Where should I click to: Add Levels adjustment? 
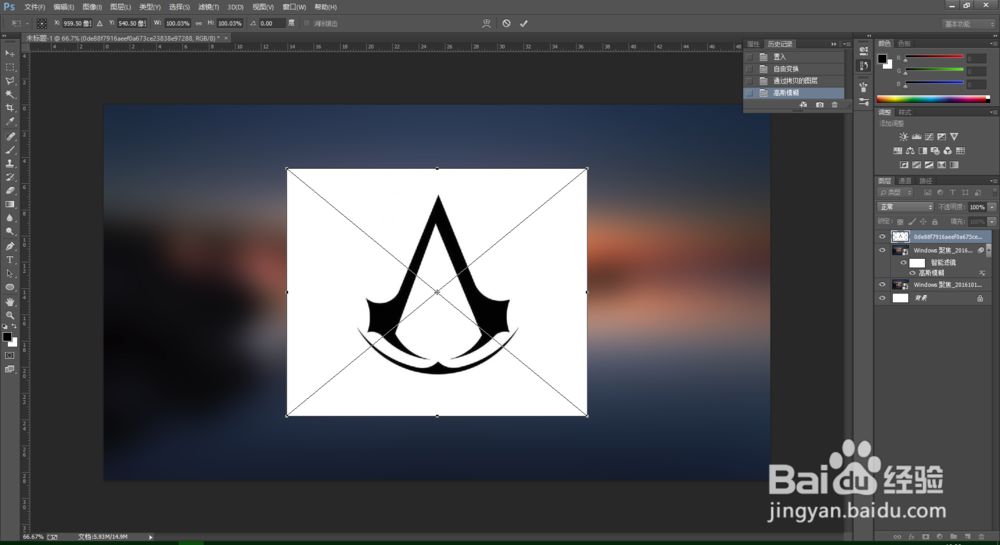tap(916, 136)
